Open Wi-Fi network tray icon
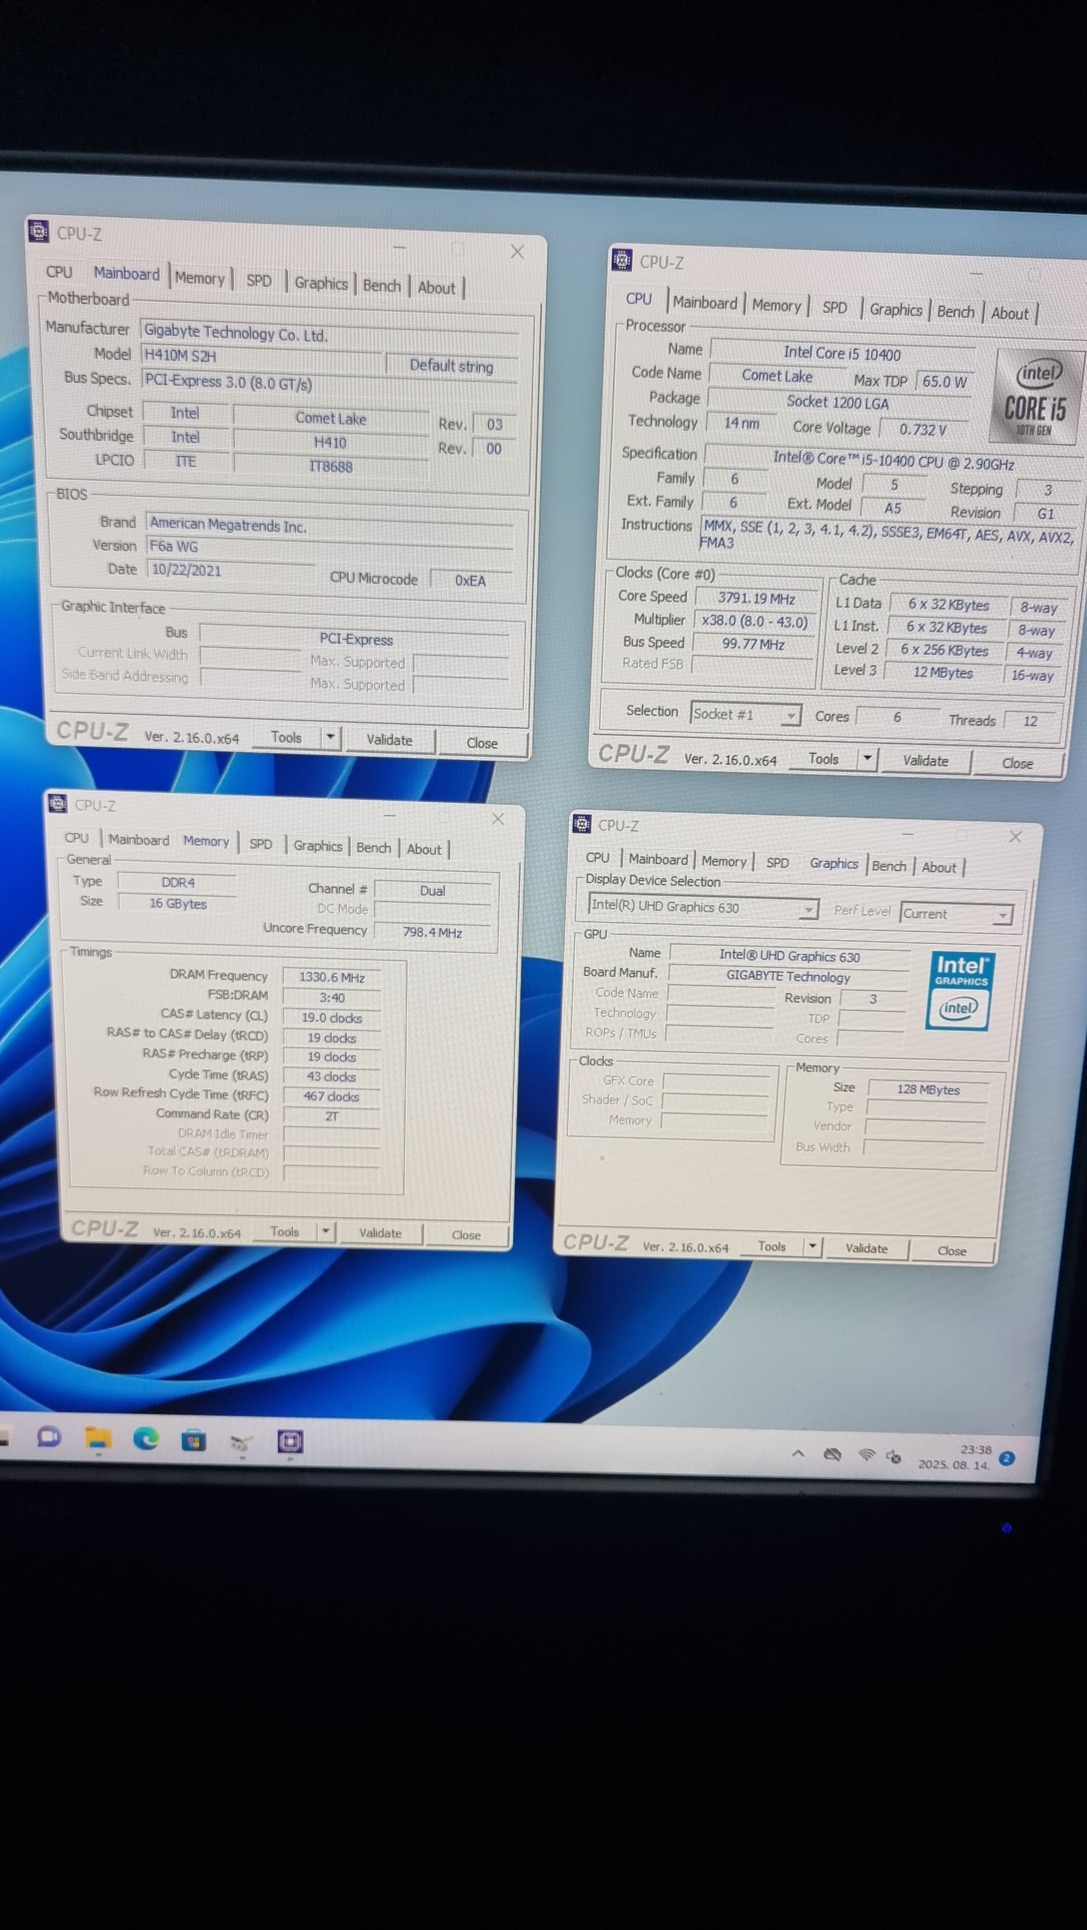Viewport: 1087px width, 1930px height. click(866, 1454)
